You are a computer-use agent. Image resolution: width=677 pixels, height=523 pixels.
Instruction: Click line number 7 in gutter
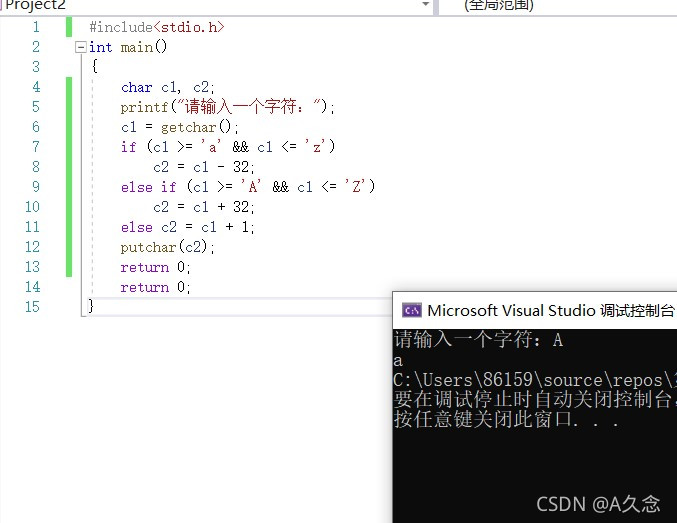coord(36,147)
